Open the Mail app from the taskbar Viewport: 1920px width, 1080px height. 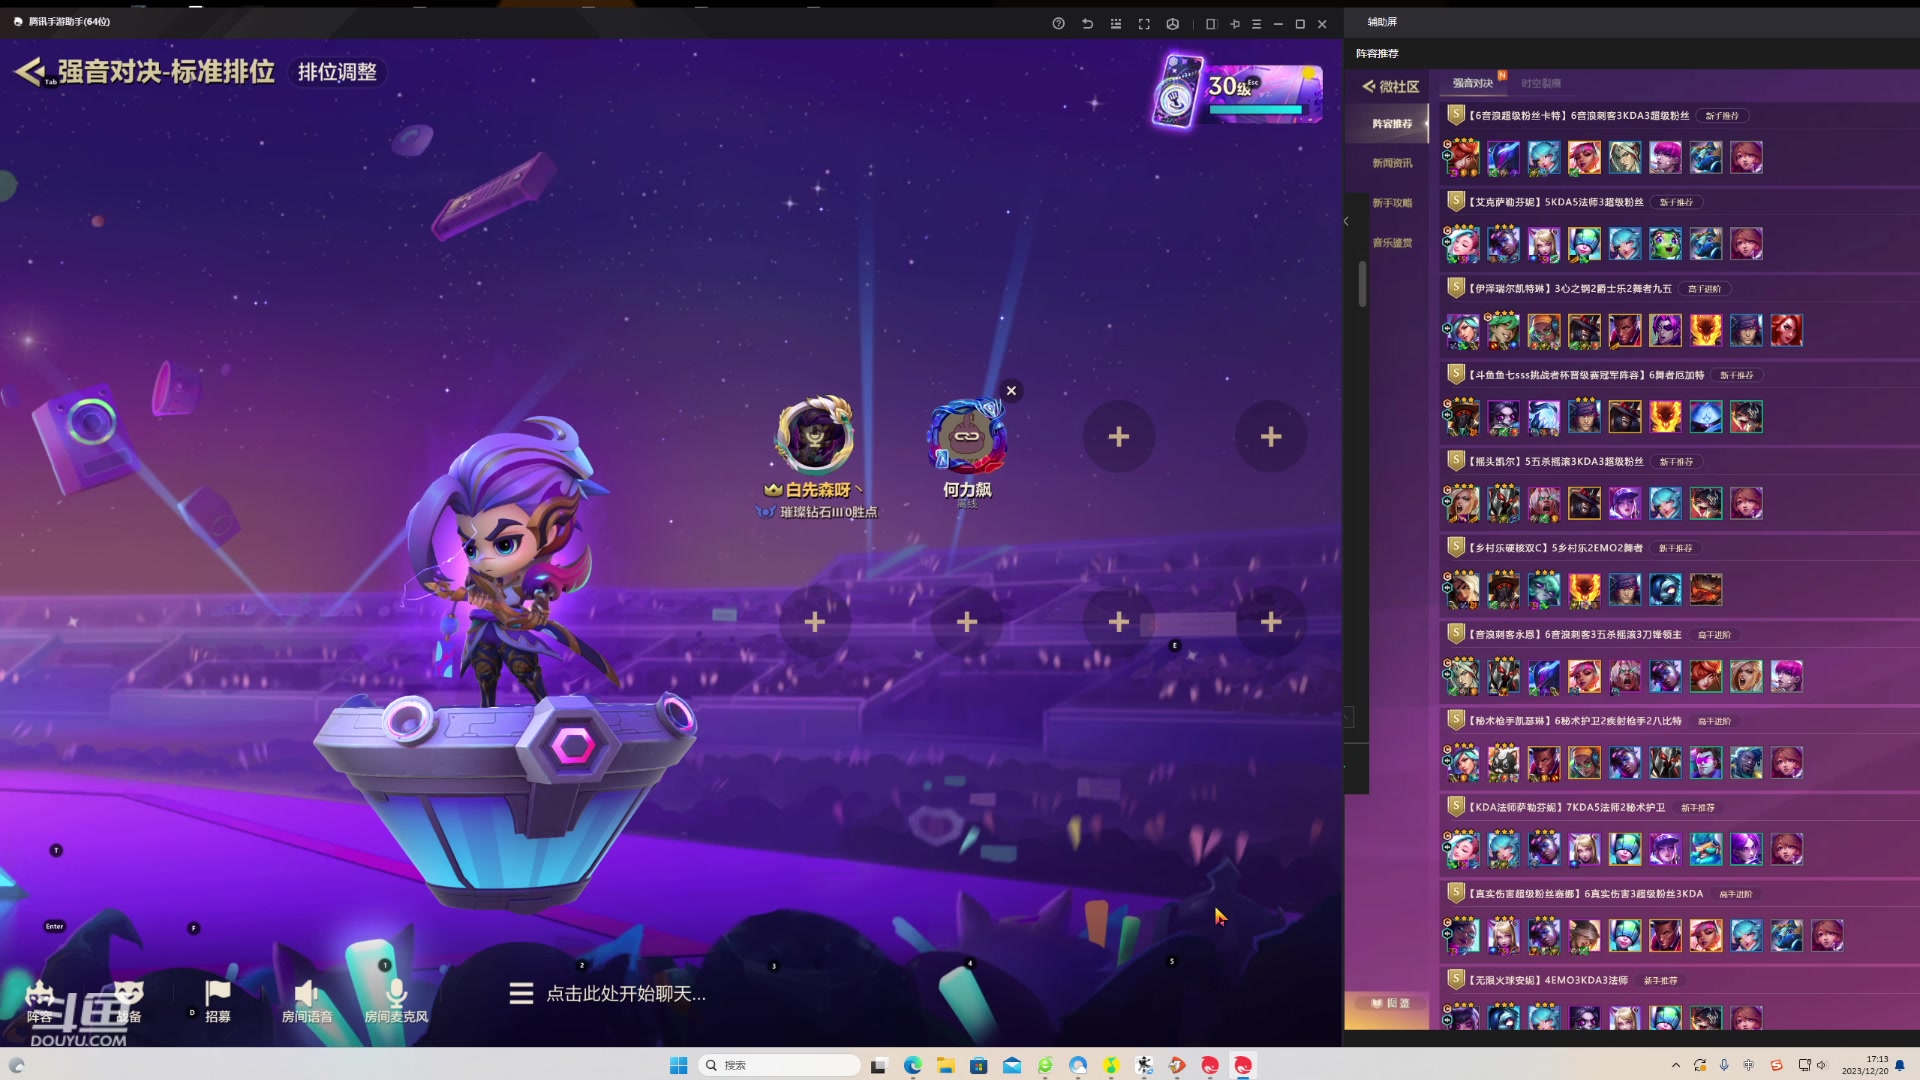tap(1011, 1065)
